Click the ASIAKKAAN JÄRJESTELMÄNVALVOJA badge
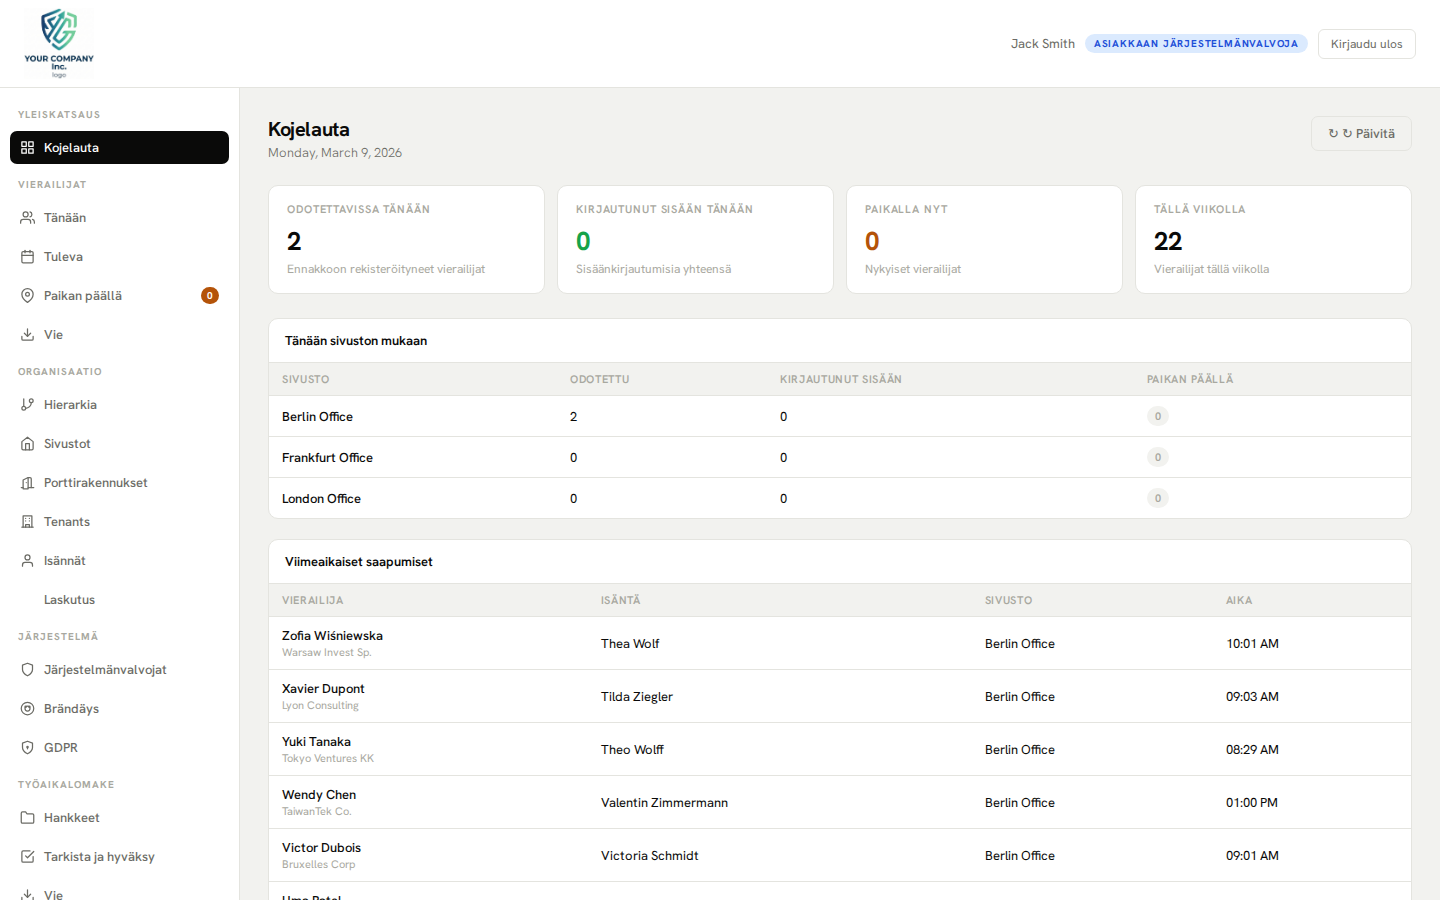1440x900 pixels. pos(1196,43)
